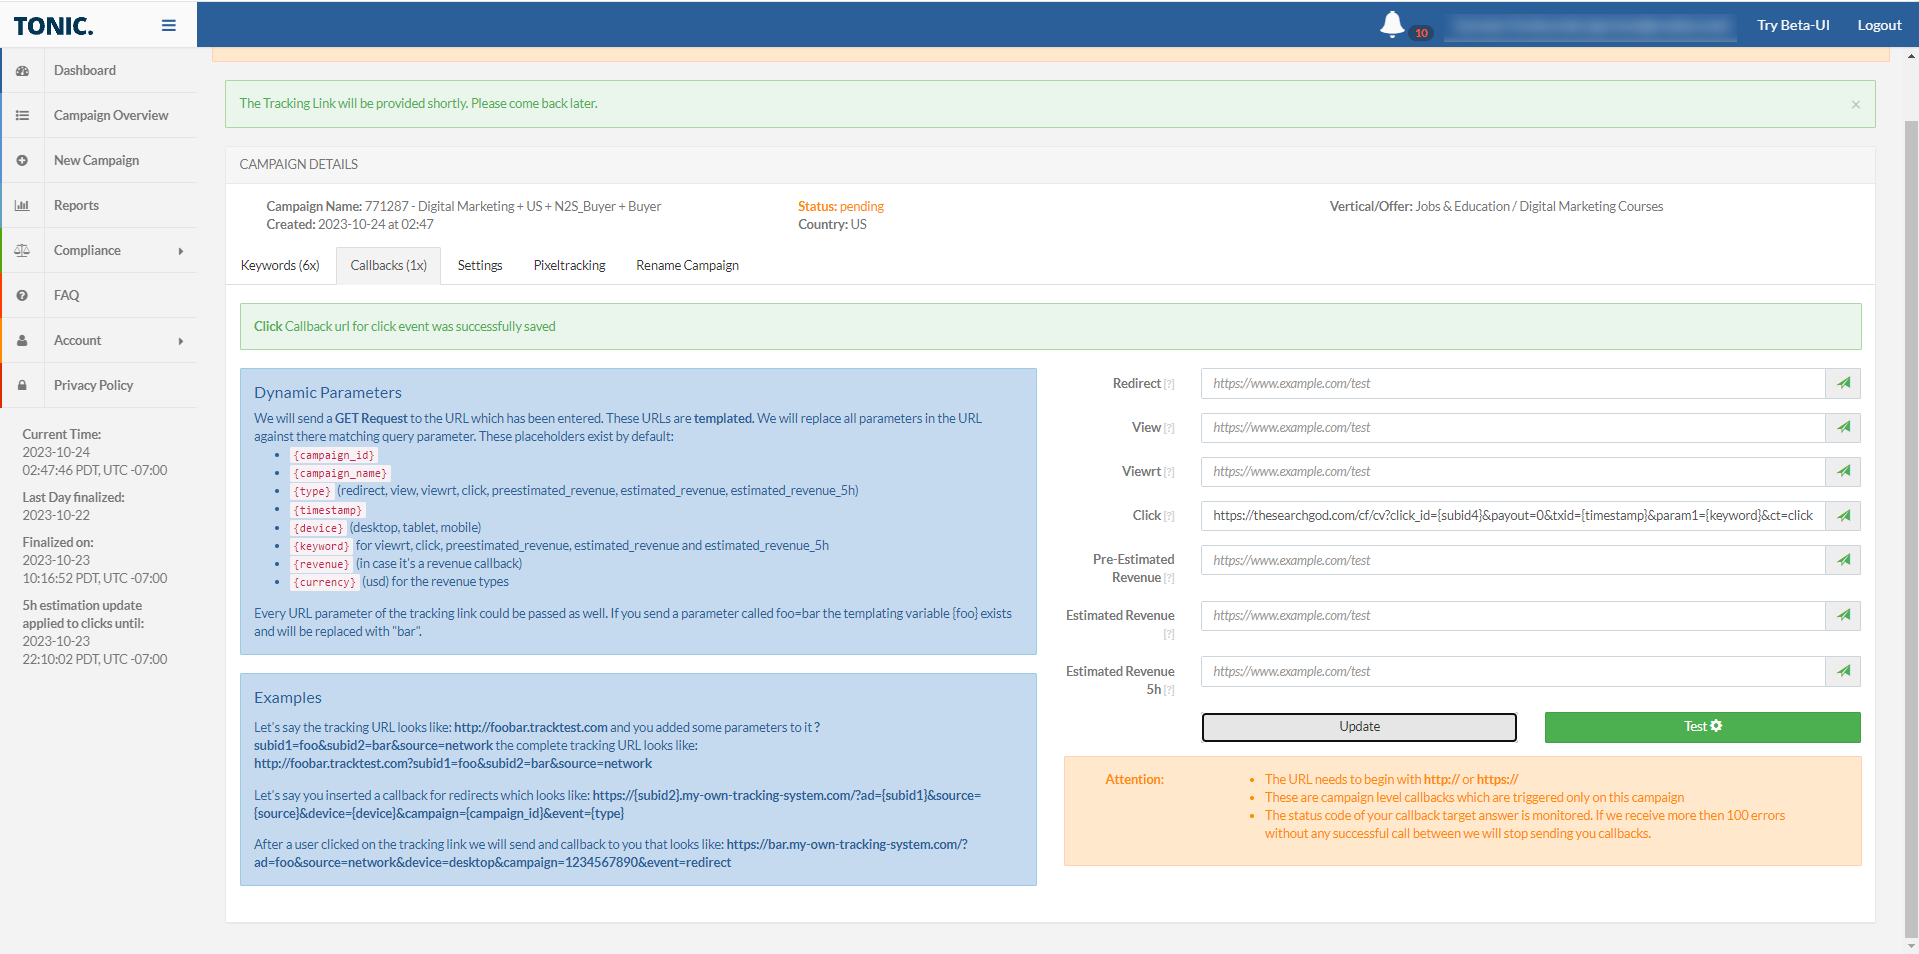Open help hint next to Viewrt label
This screenshot has height=954, width=1919.
[x=1169, y=472]
